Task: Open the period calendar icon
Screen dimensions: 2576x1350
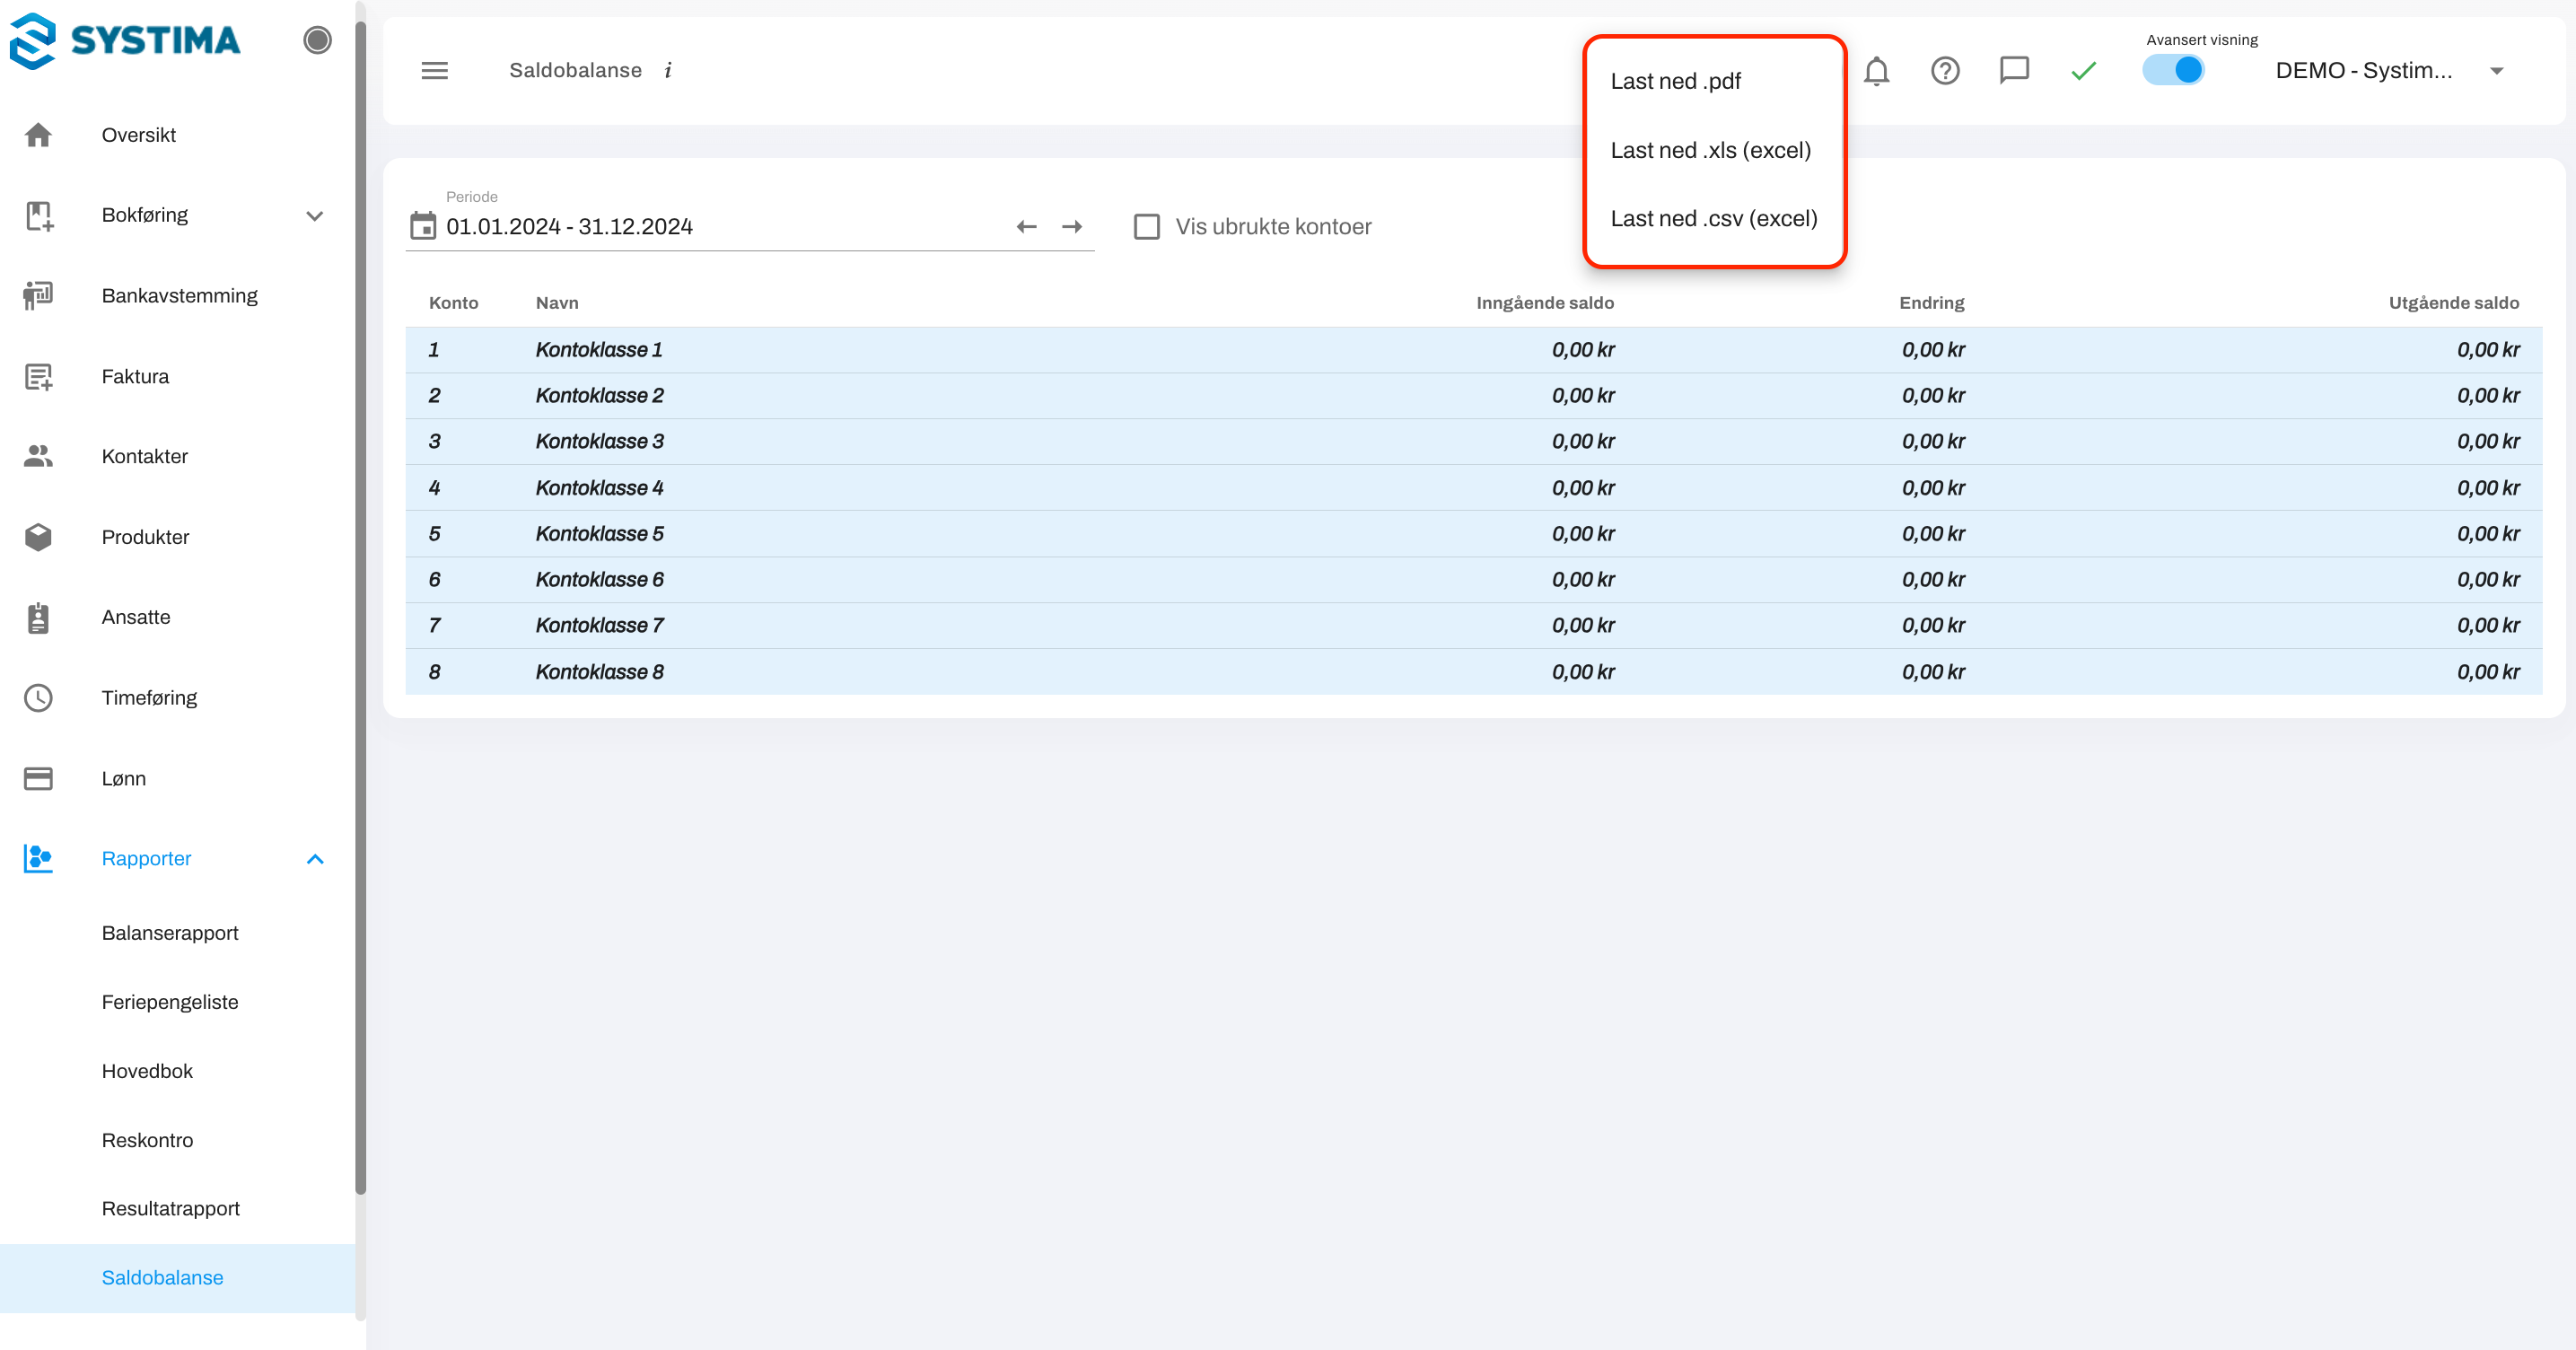Action: point(423,226)
